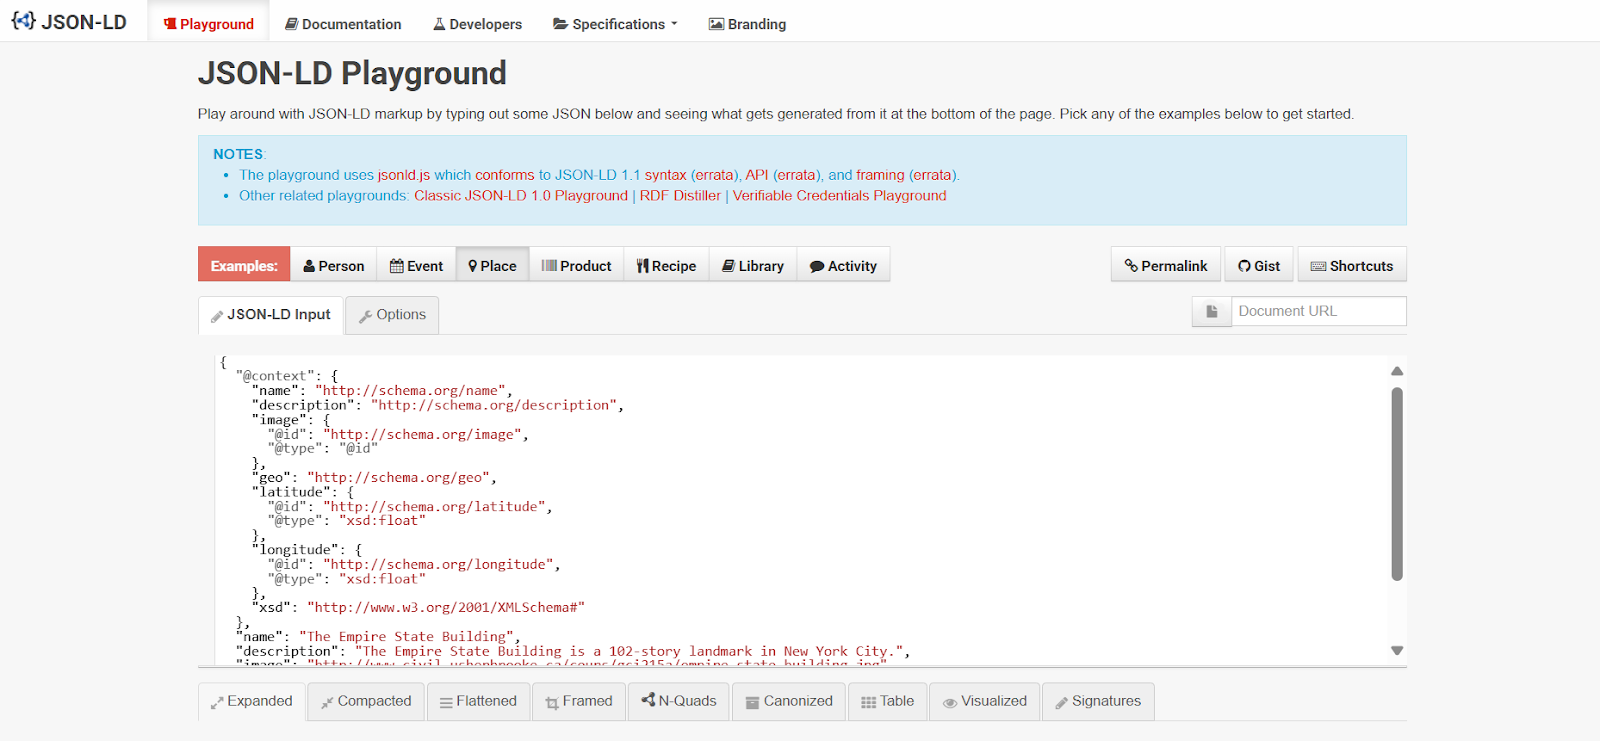Screen dimensions: 1600x741
Task: Open the RDF Distiller link
Action: [680, 196]
